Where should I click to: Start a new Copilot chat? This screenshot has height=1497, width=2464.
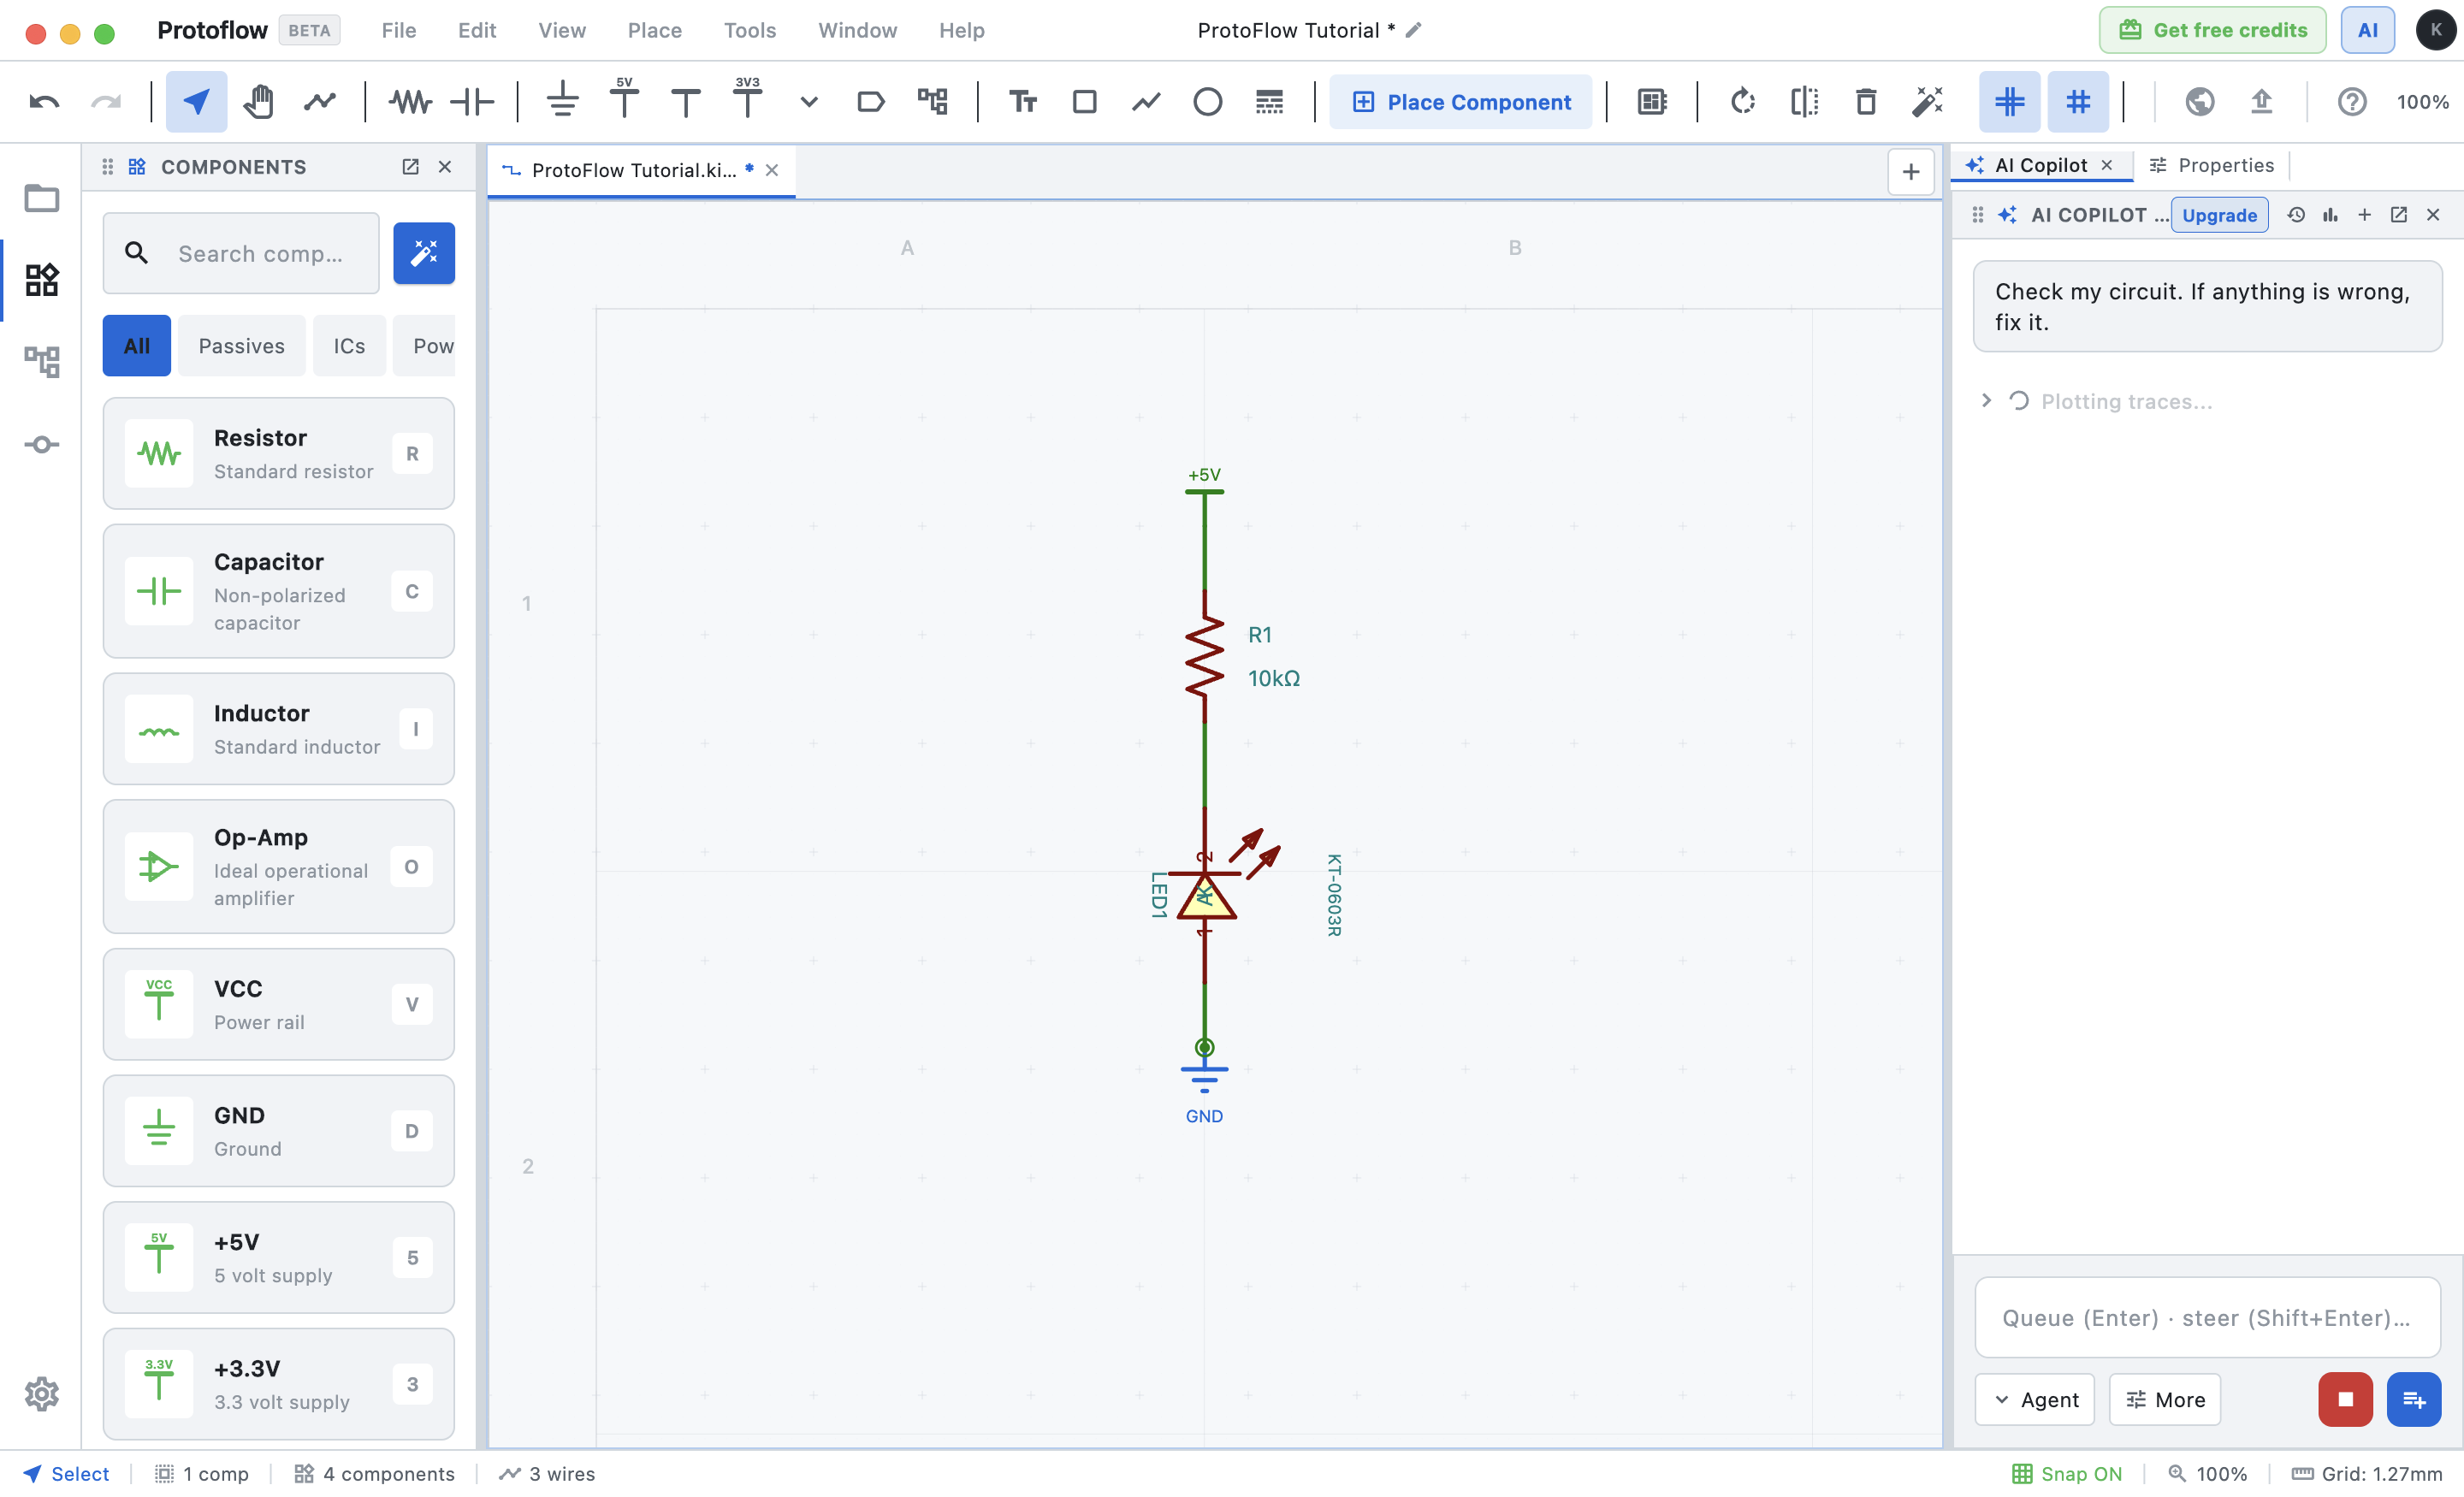pos(2365,215)
